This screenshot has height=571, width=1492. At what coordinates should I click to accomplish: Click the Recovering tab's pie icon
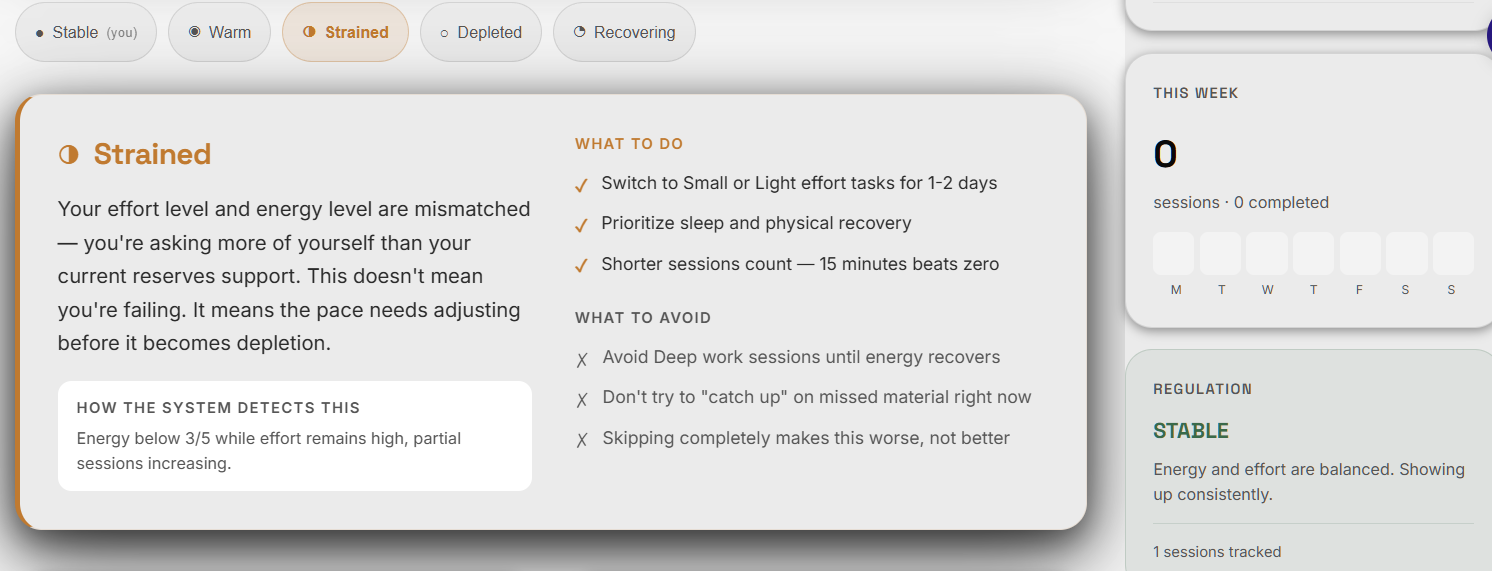pyautogui.click(x=579, y=32)
